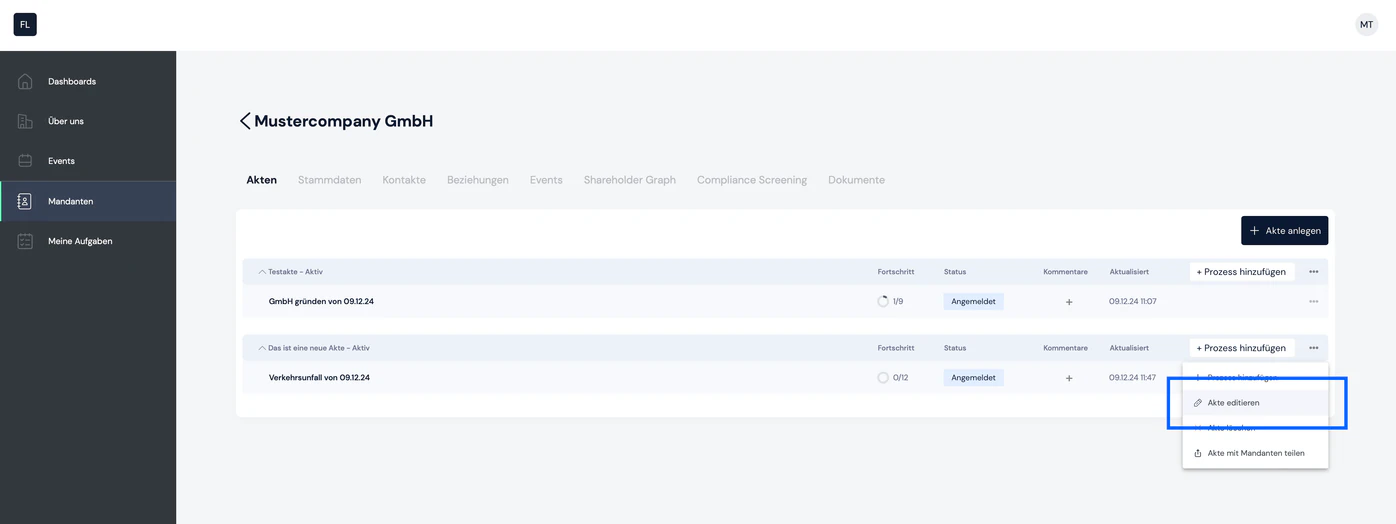Switch to the Beziehungen tab
Image resolution: width=1396 pixels, height=524 pixels.
tap(478, 180)
